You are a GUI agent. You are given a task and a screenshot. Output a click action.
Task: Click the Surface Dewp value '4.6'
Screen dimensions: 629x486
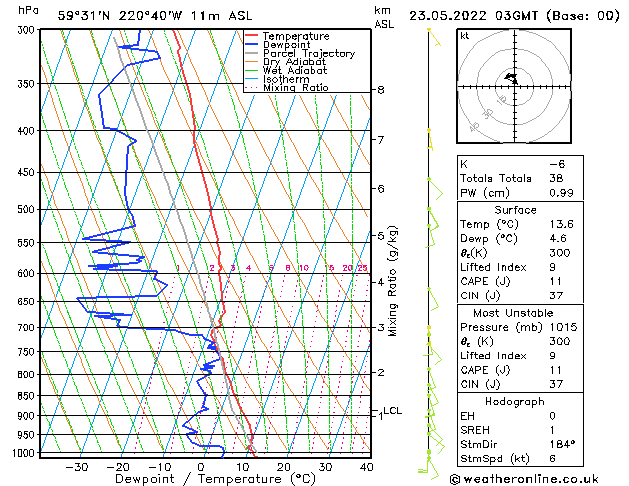[x=558, y=239]
